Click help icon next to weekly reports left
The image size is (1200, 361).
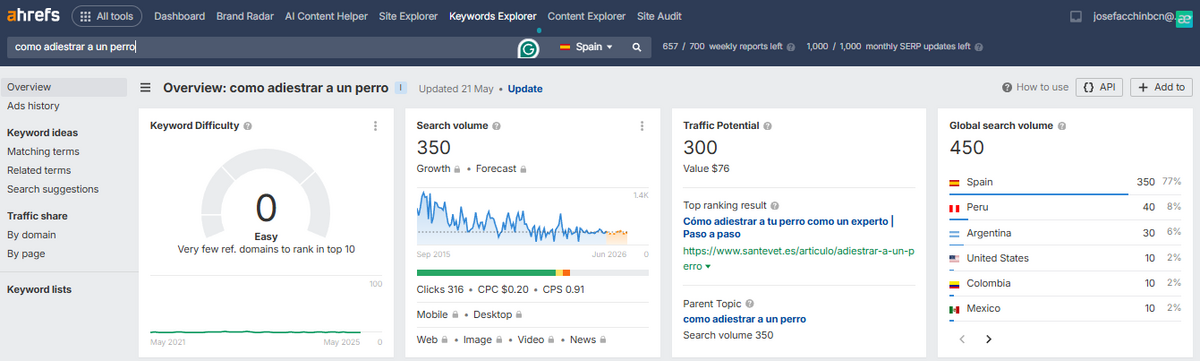click(791, 47)
